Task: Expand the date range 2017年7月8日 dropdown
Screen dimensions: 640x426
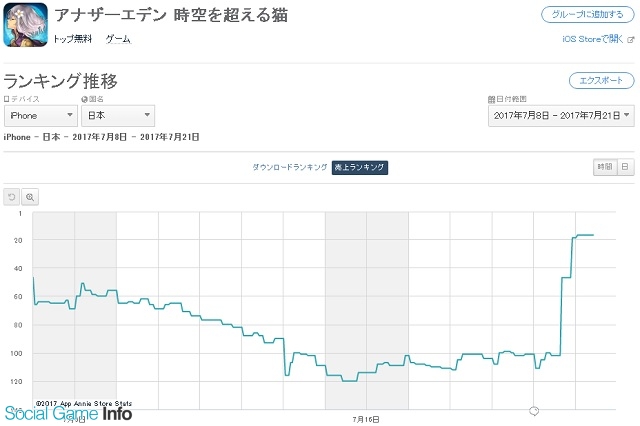Action: tap(561, 115)
